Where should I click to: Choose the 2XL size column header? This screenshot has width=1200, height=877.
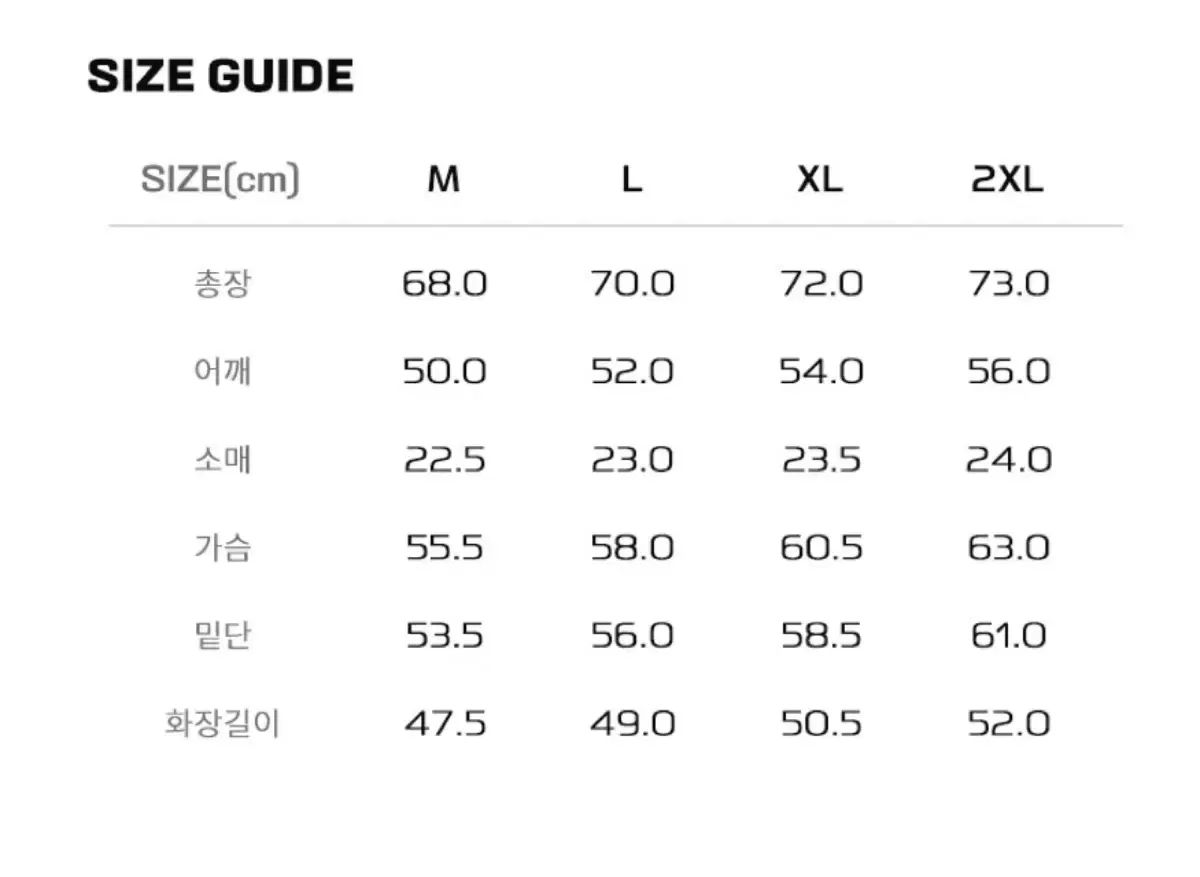tap(1007, 180)
